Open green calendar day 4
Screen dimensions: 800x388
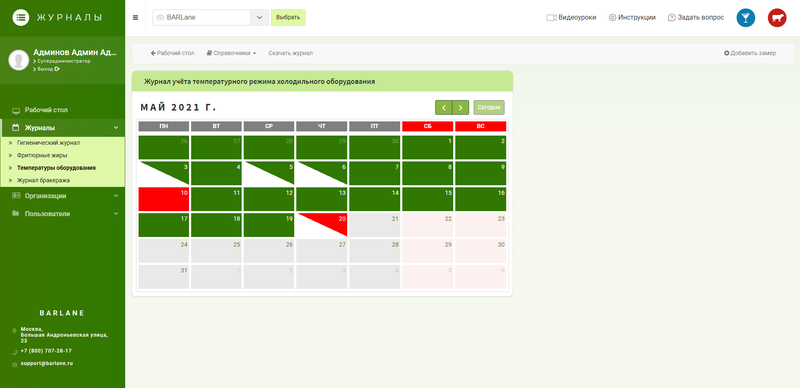click(216, 173)
